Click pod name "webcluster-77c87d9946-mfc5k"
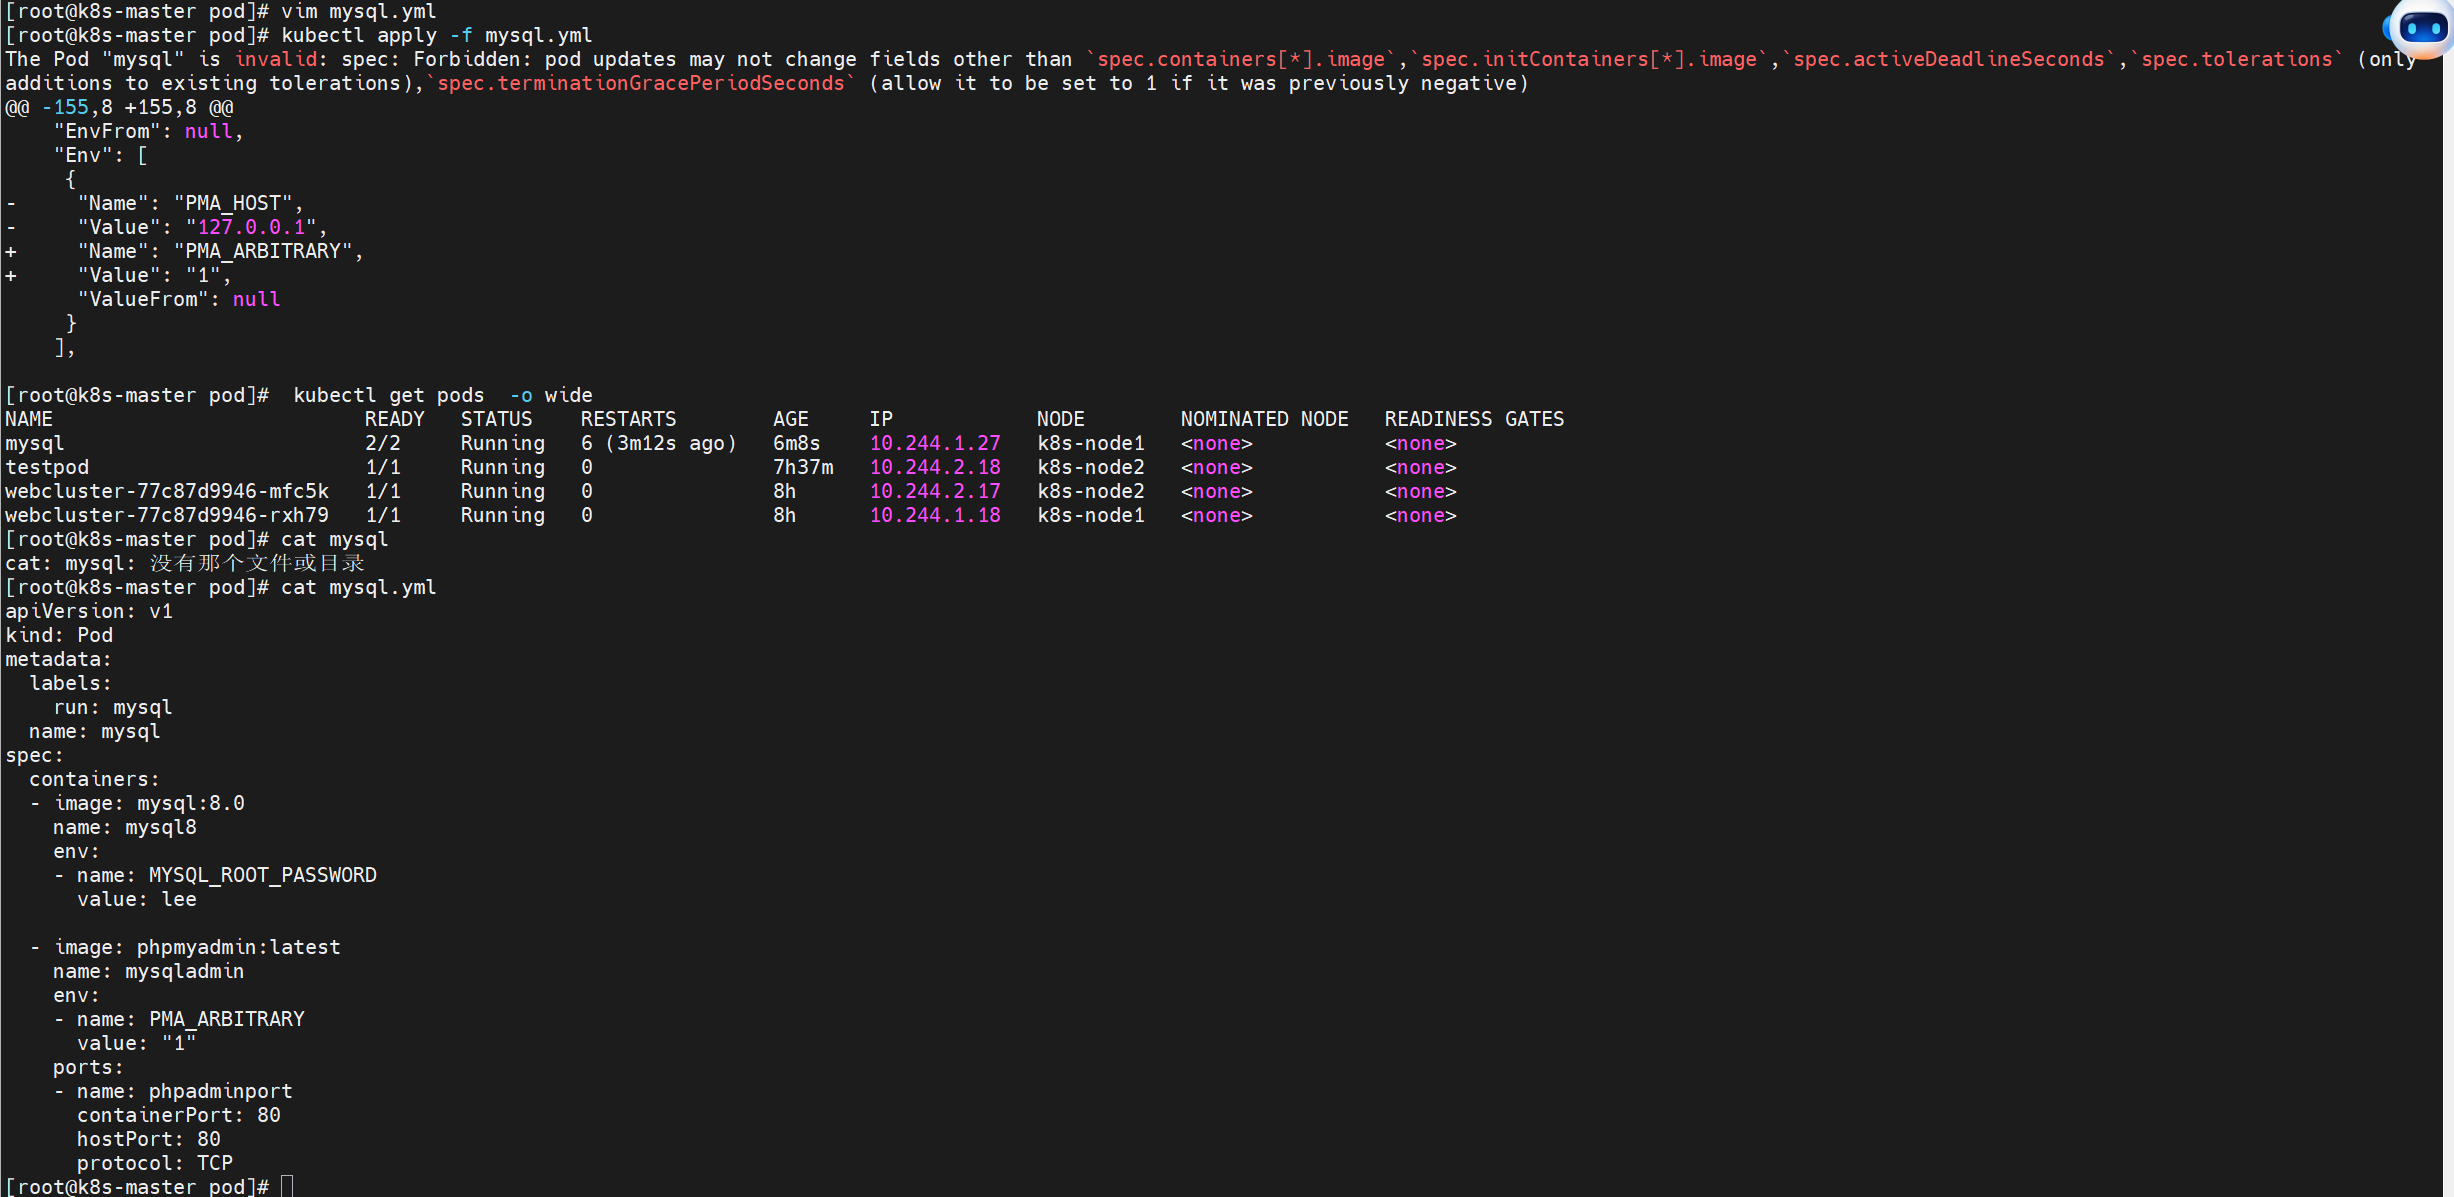 point(167,491)
